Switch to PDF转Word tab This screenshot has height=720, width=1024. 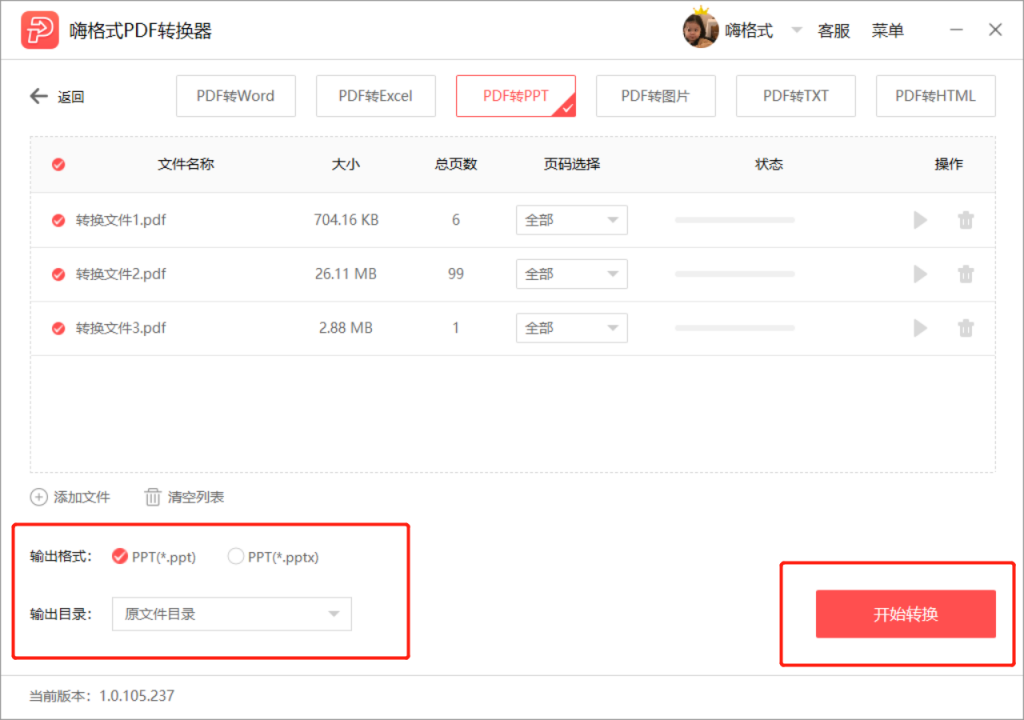236,96
